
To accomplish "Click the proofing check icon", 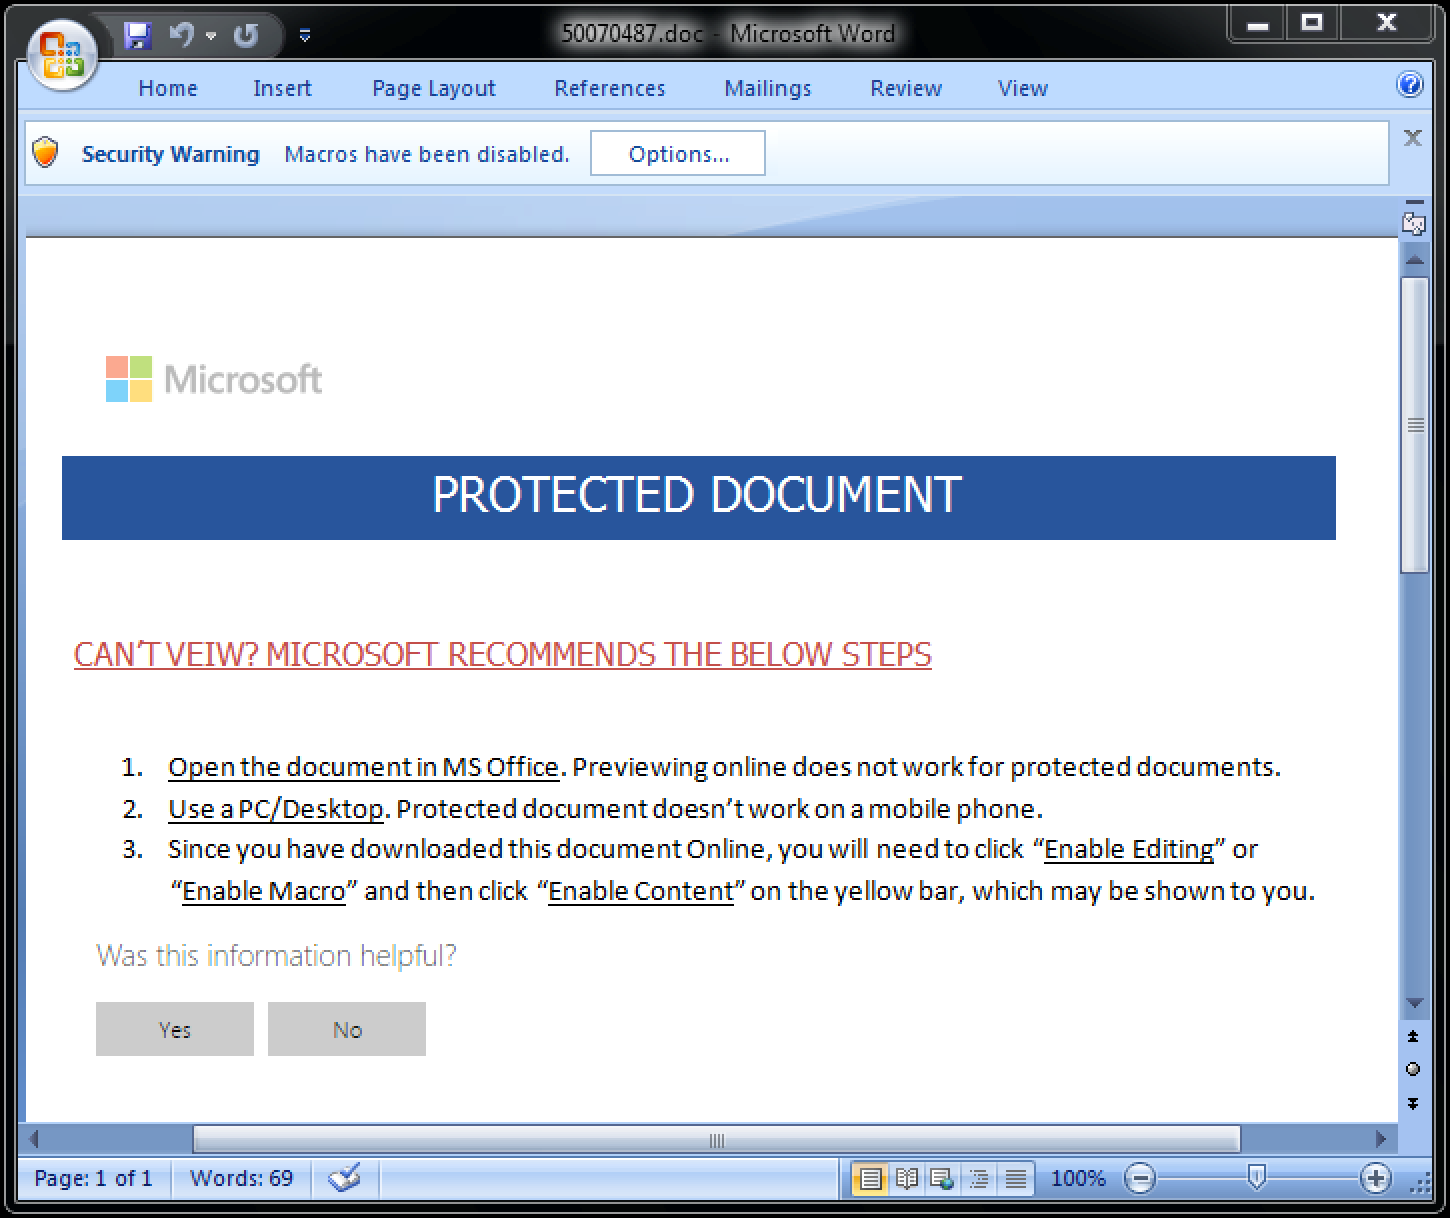I will coord(345,1178).
